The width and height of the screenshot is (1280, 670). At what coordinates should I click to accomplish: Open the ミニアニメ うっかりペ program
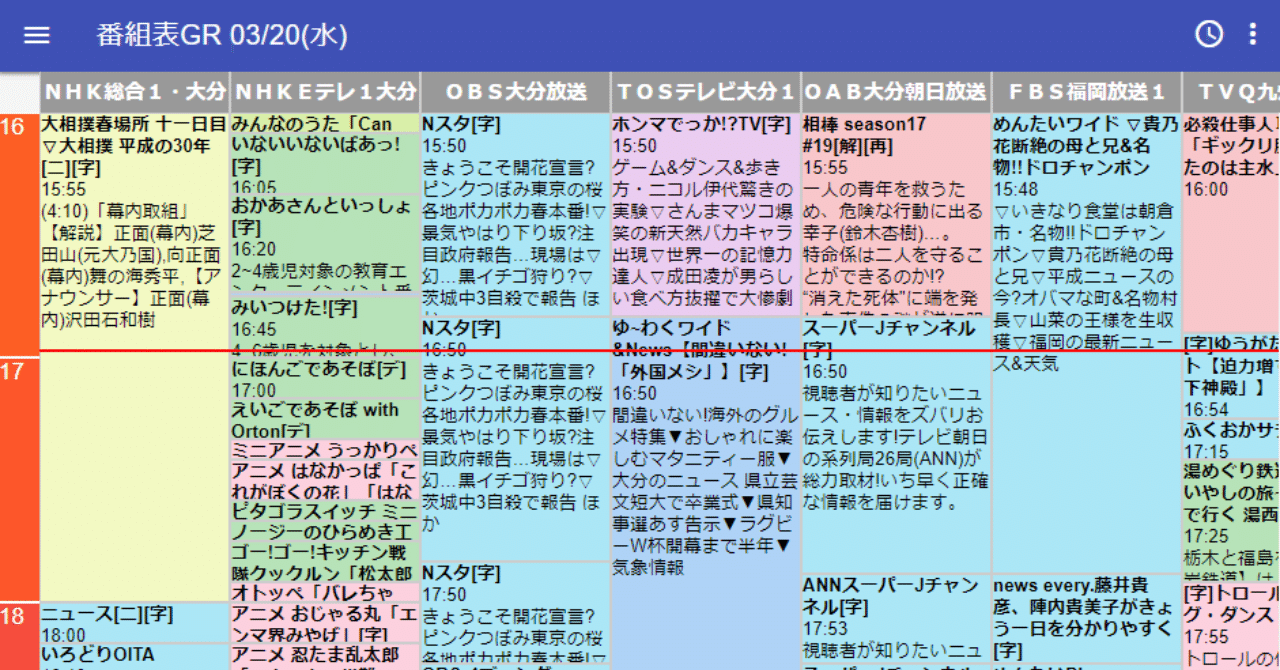click(x=325, y=448)
